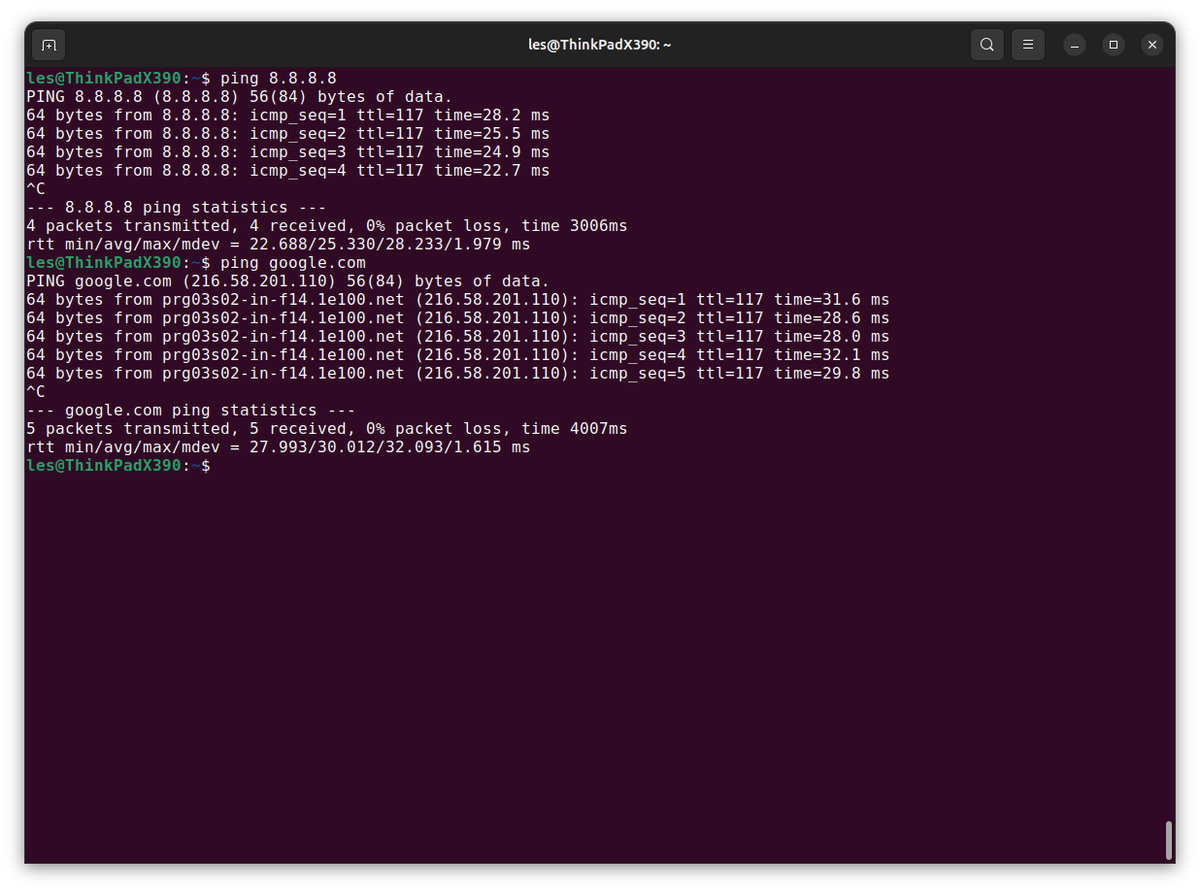This screenshot has width=1200, height=891.
Task: Click the rtt min/avg/max line for google.com
Action: click(278, 447)
